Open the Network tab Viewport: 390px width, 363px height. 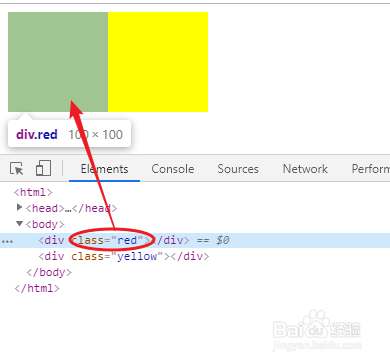click(305, 169)
